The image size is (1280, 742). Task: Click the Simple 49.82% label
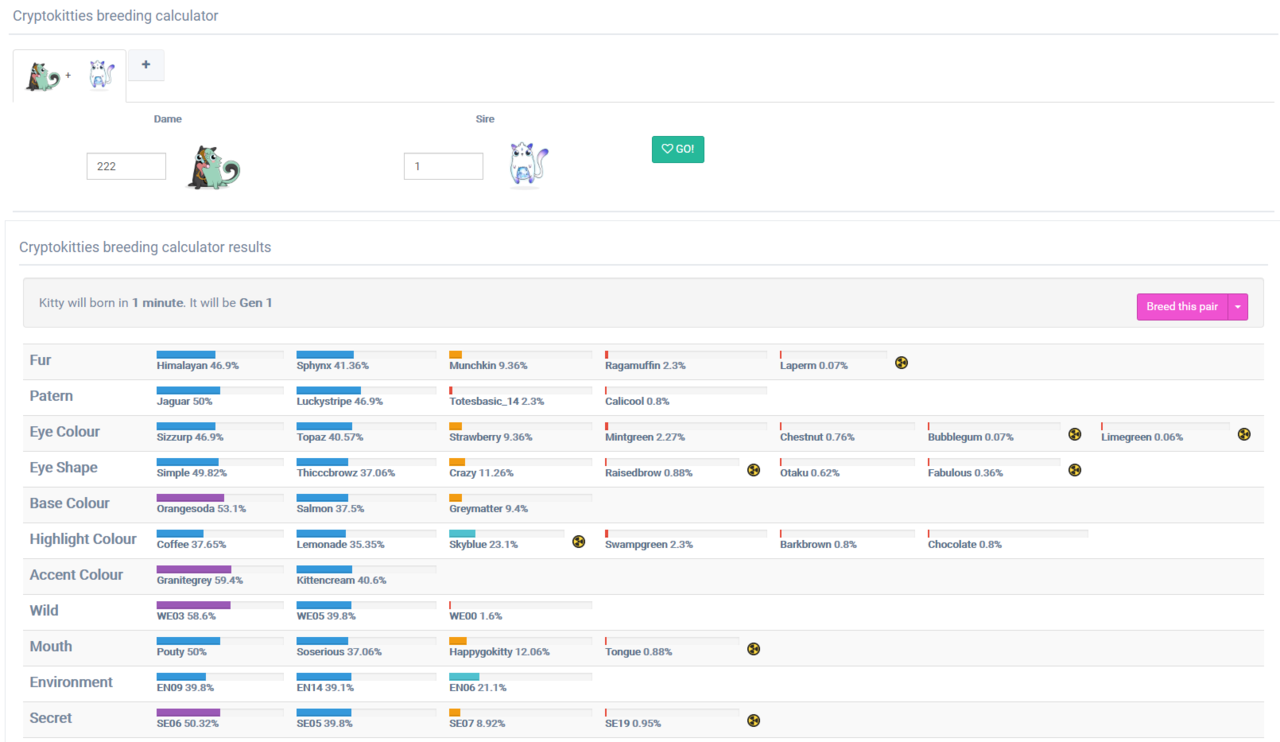192,473
